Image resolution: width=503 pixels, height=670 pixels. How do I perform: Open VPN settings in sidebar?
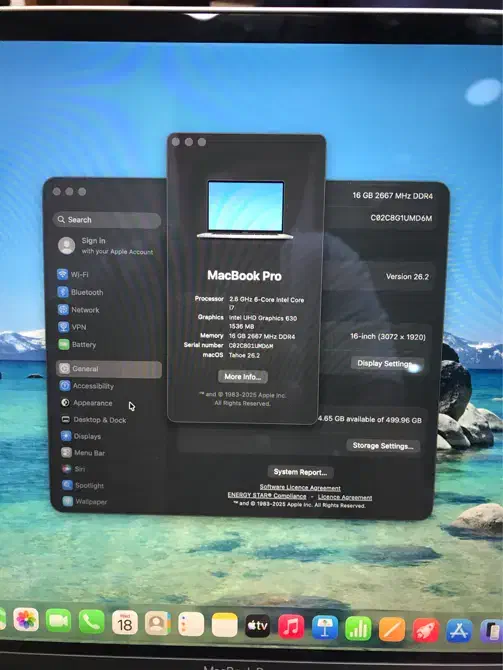(x=72, y=327)
